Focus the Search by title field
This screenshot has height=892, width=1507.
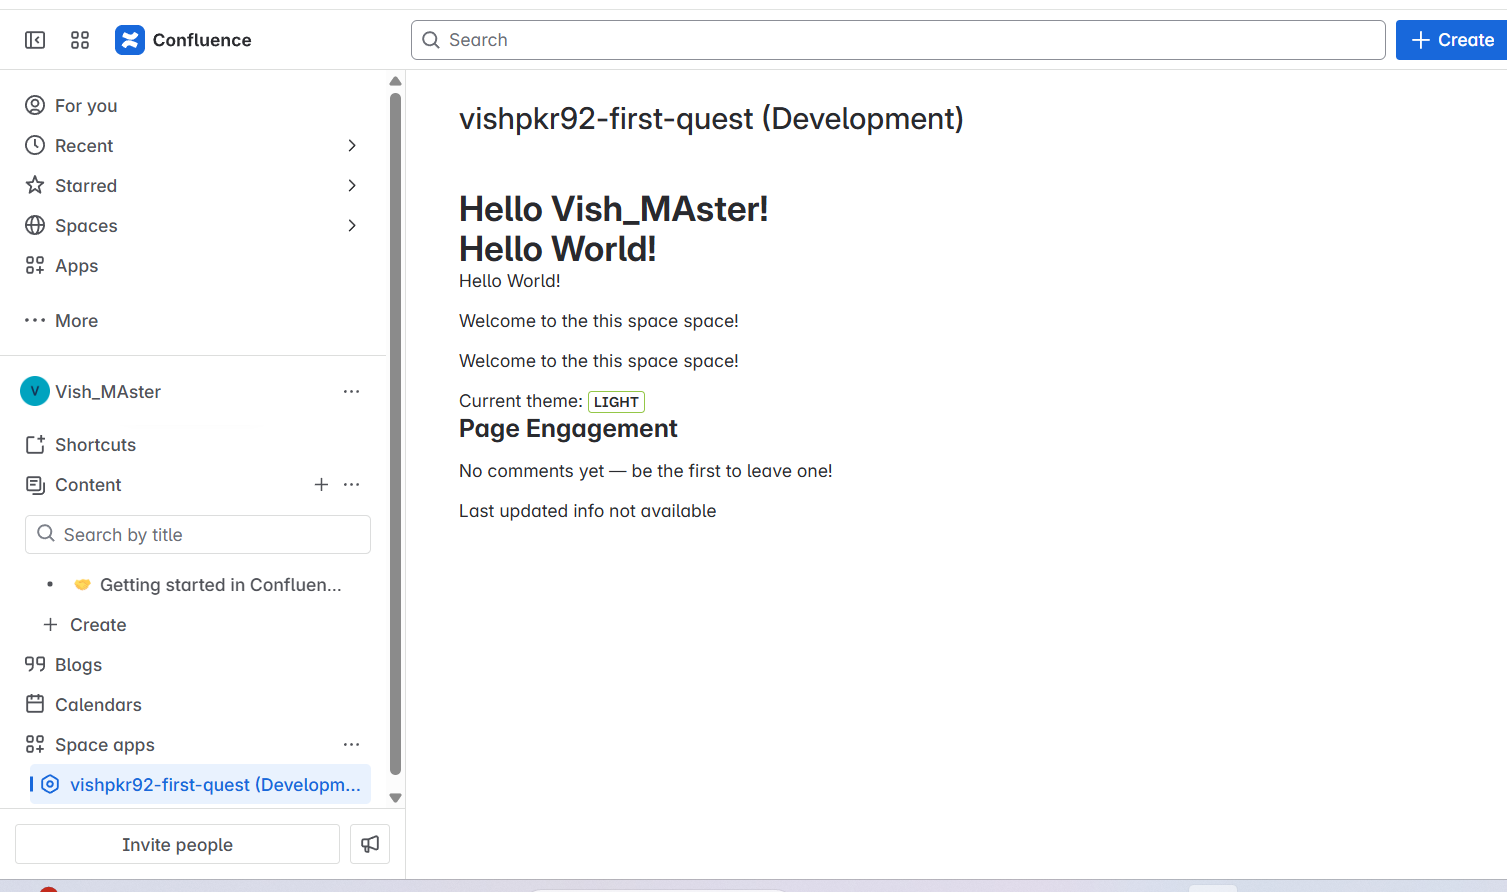click(x=198, y=535)
